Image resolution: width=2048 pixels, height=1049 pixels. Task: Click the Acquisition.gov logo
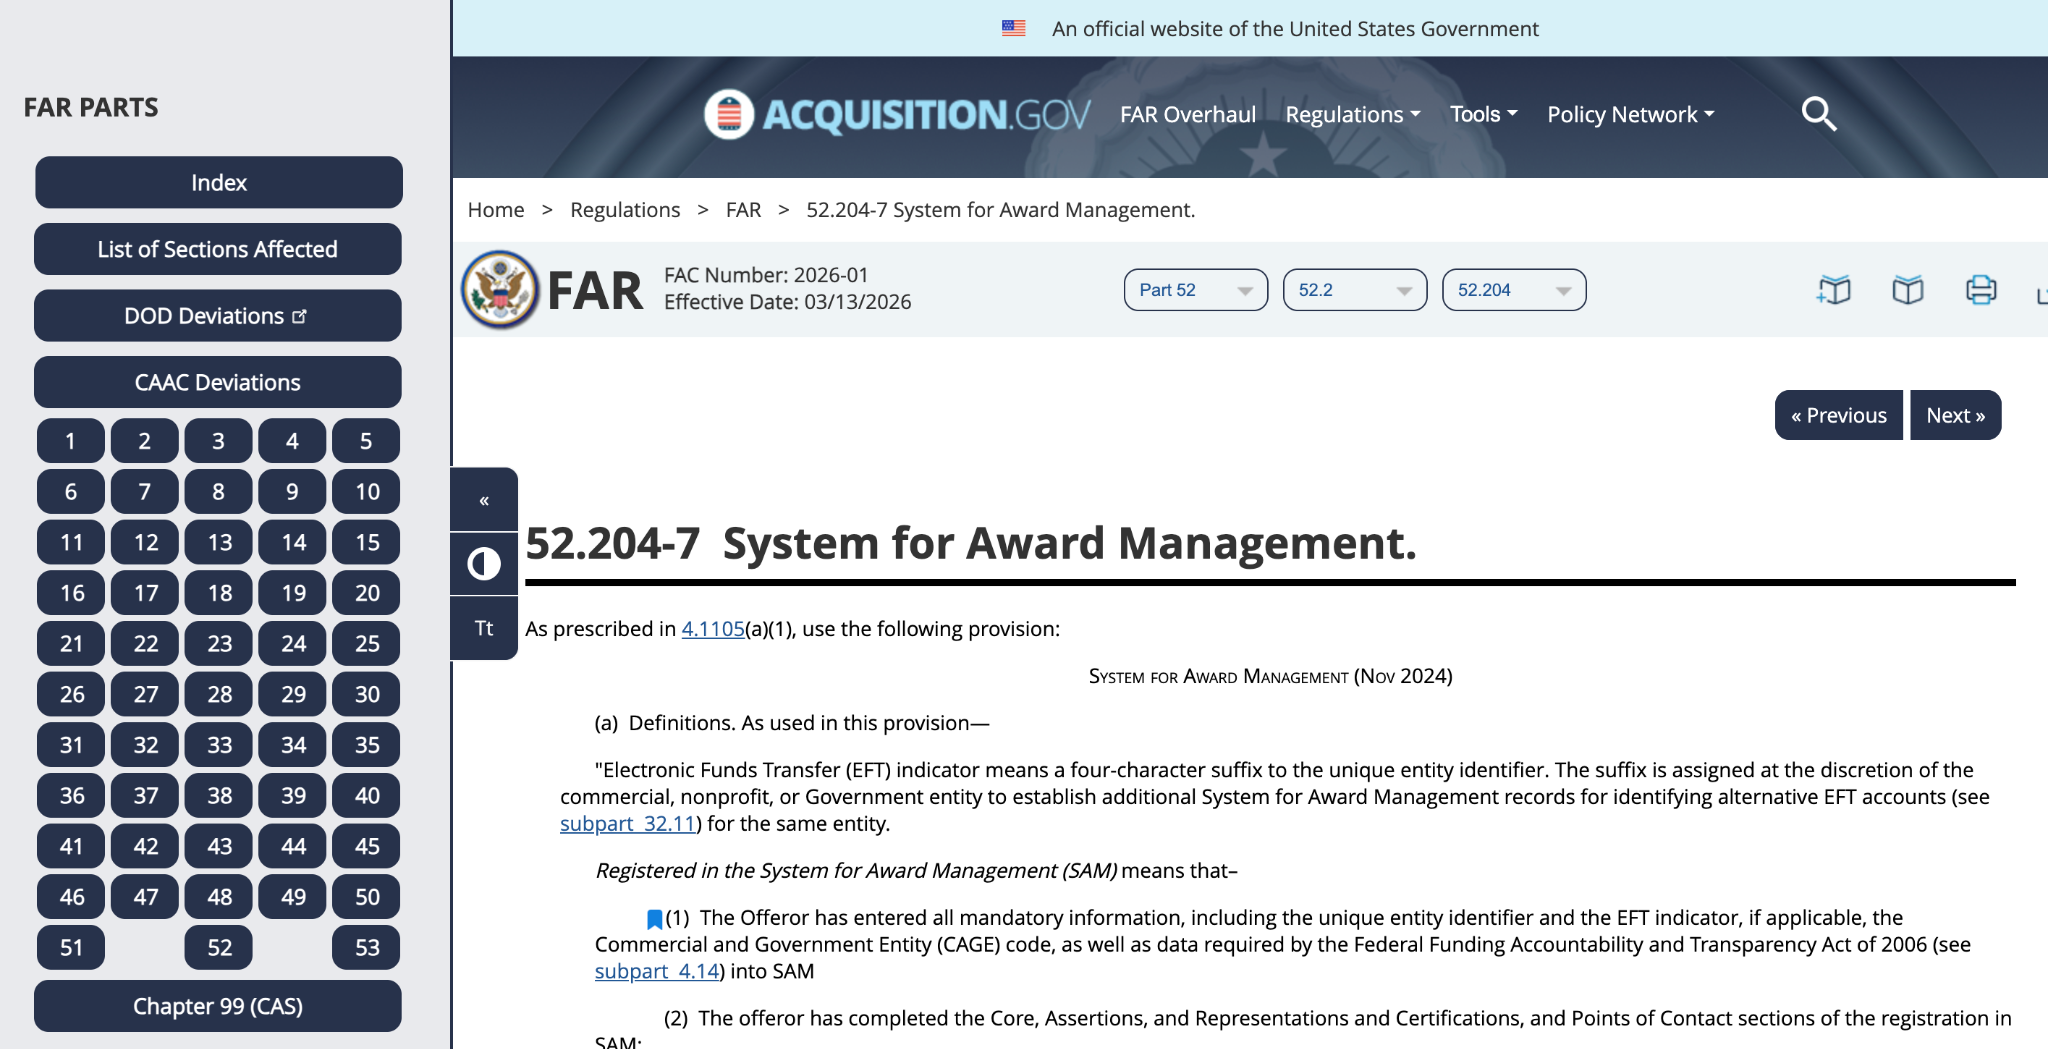(x=897, y=114)
